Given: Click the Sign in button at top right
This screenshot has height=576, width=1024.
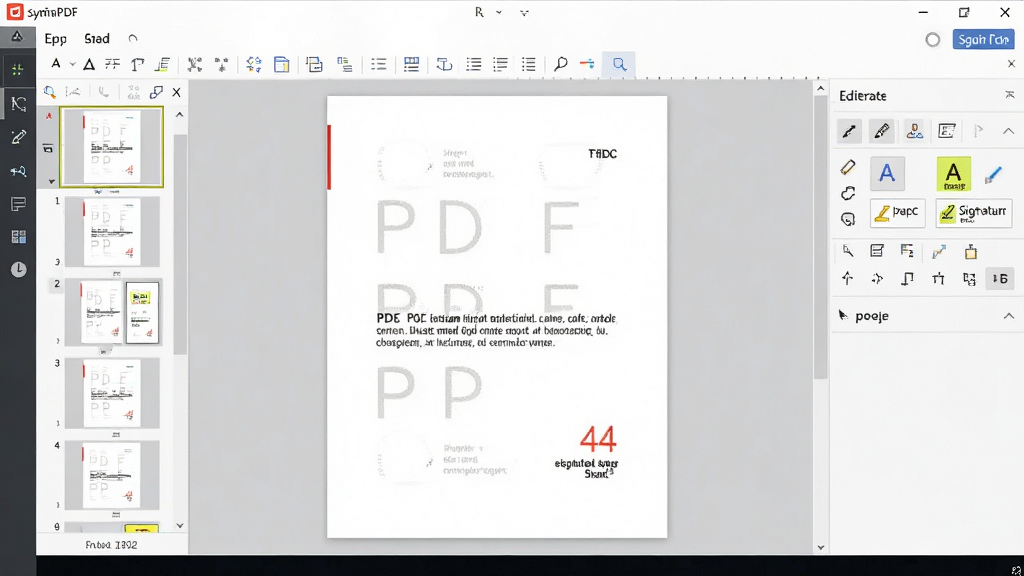Looking at the screenshot, I should (983, 40).
